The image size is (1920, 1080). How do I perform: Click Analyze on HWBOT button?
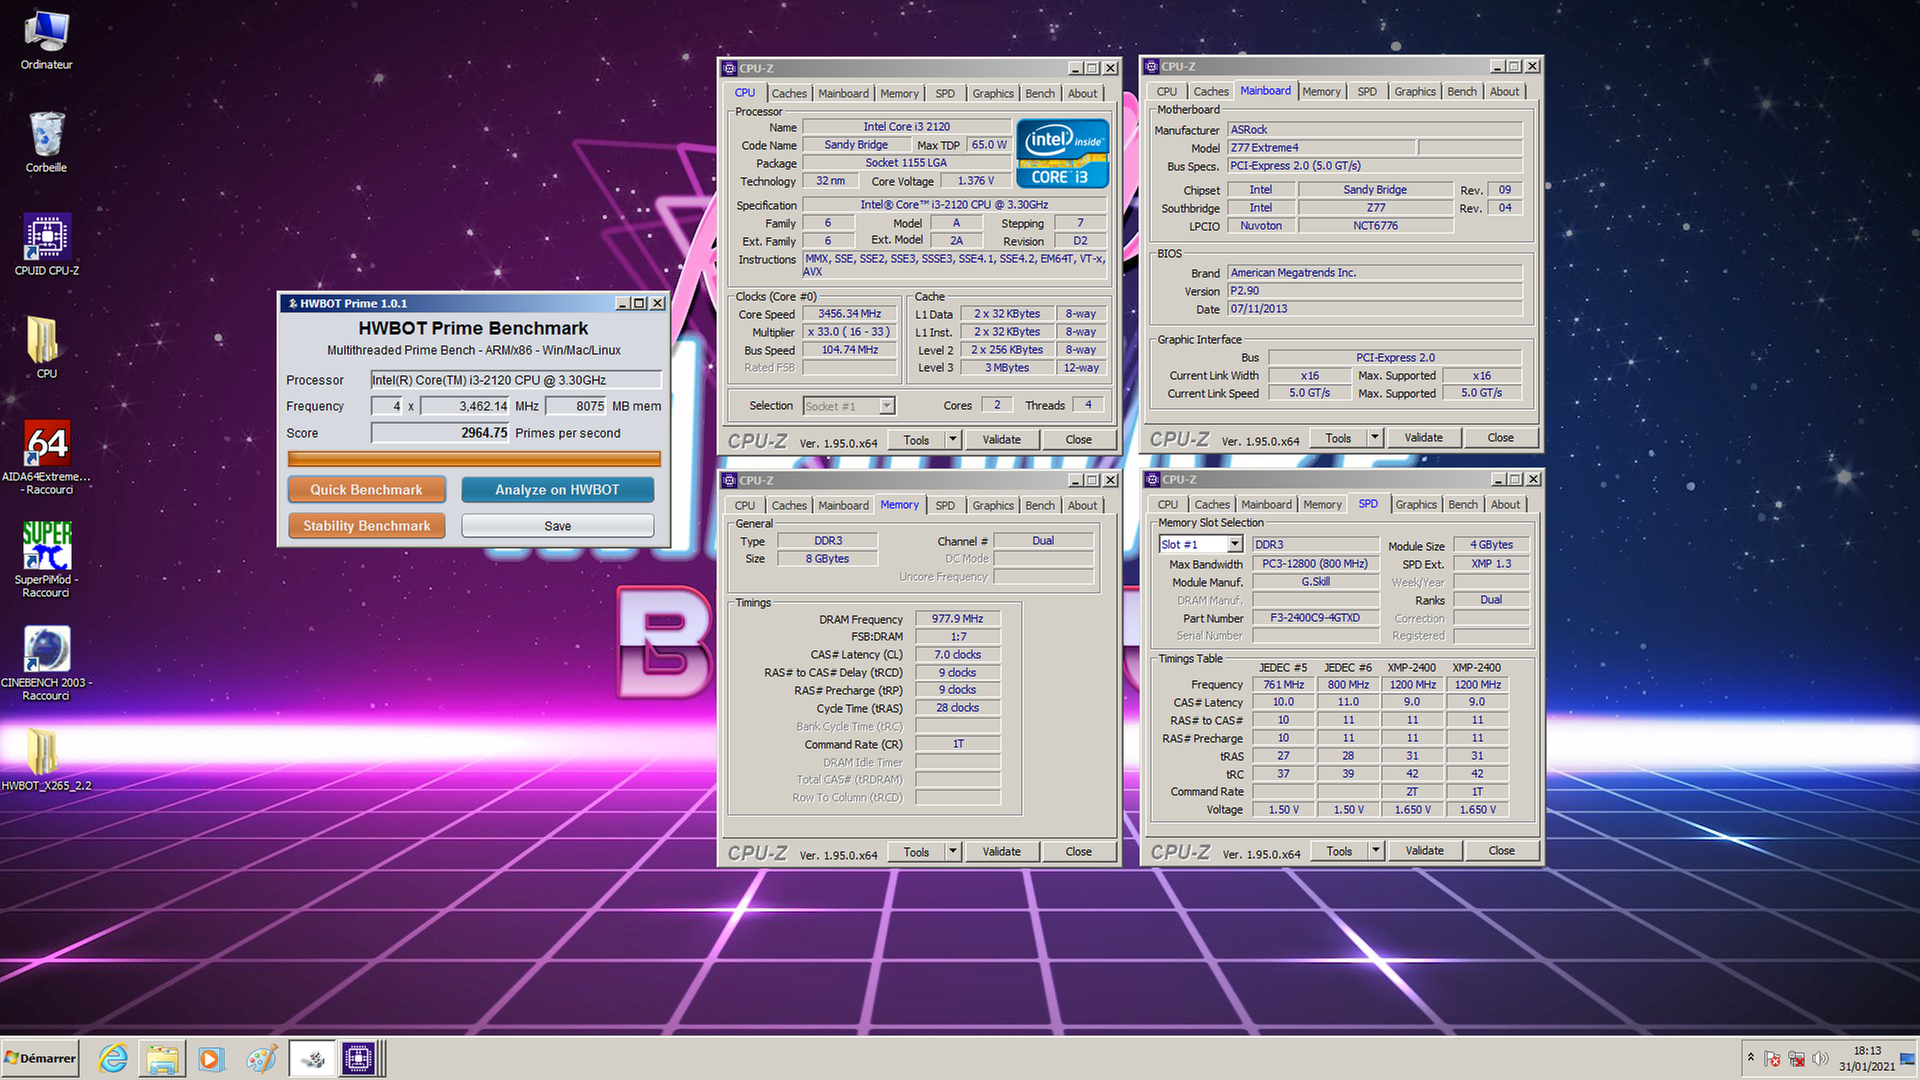click(557, 490)
